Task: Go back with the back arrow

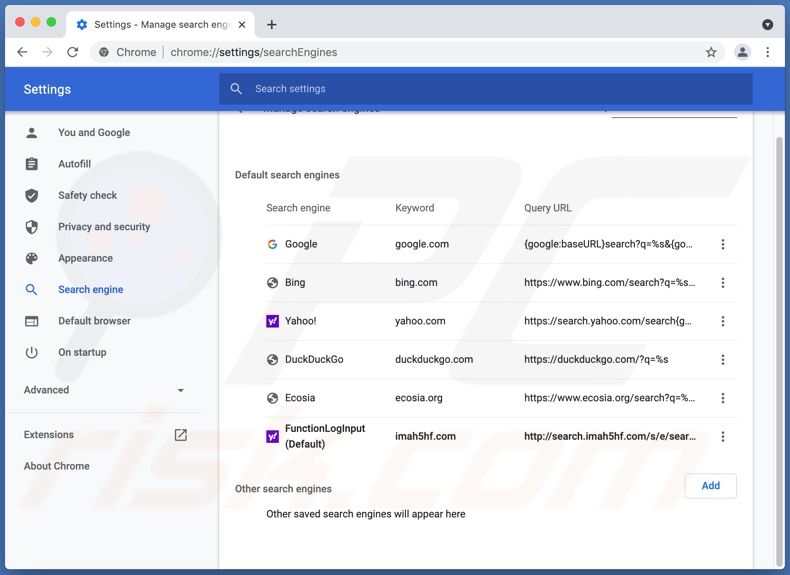Action: coord(22,52)
